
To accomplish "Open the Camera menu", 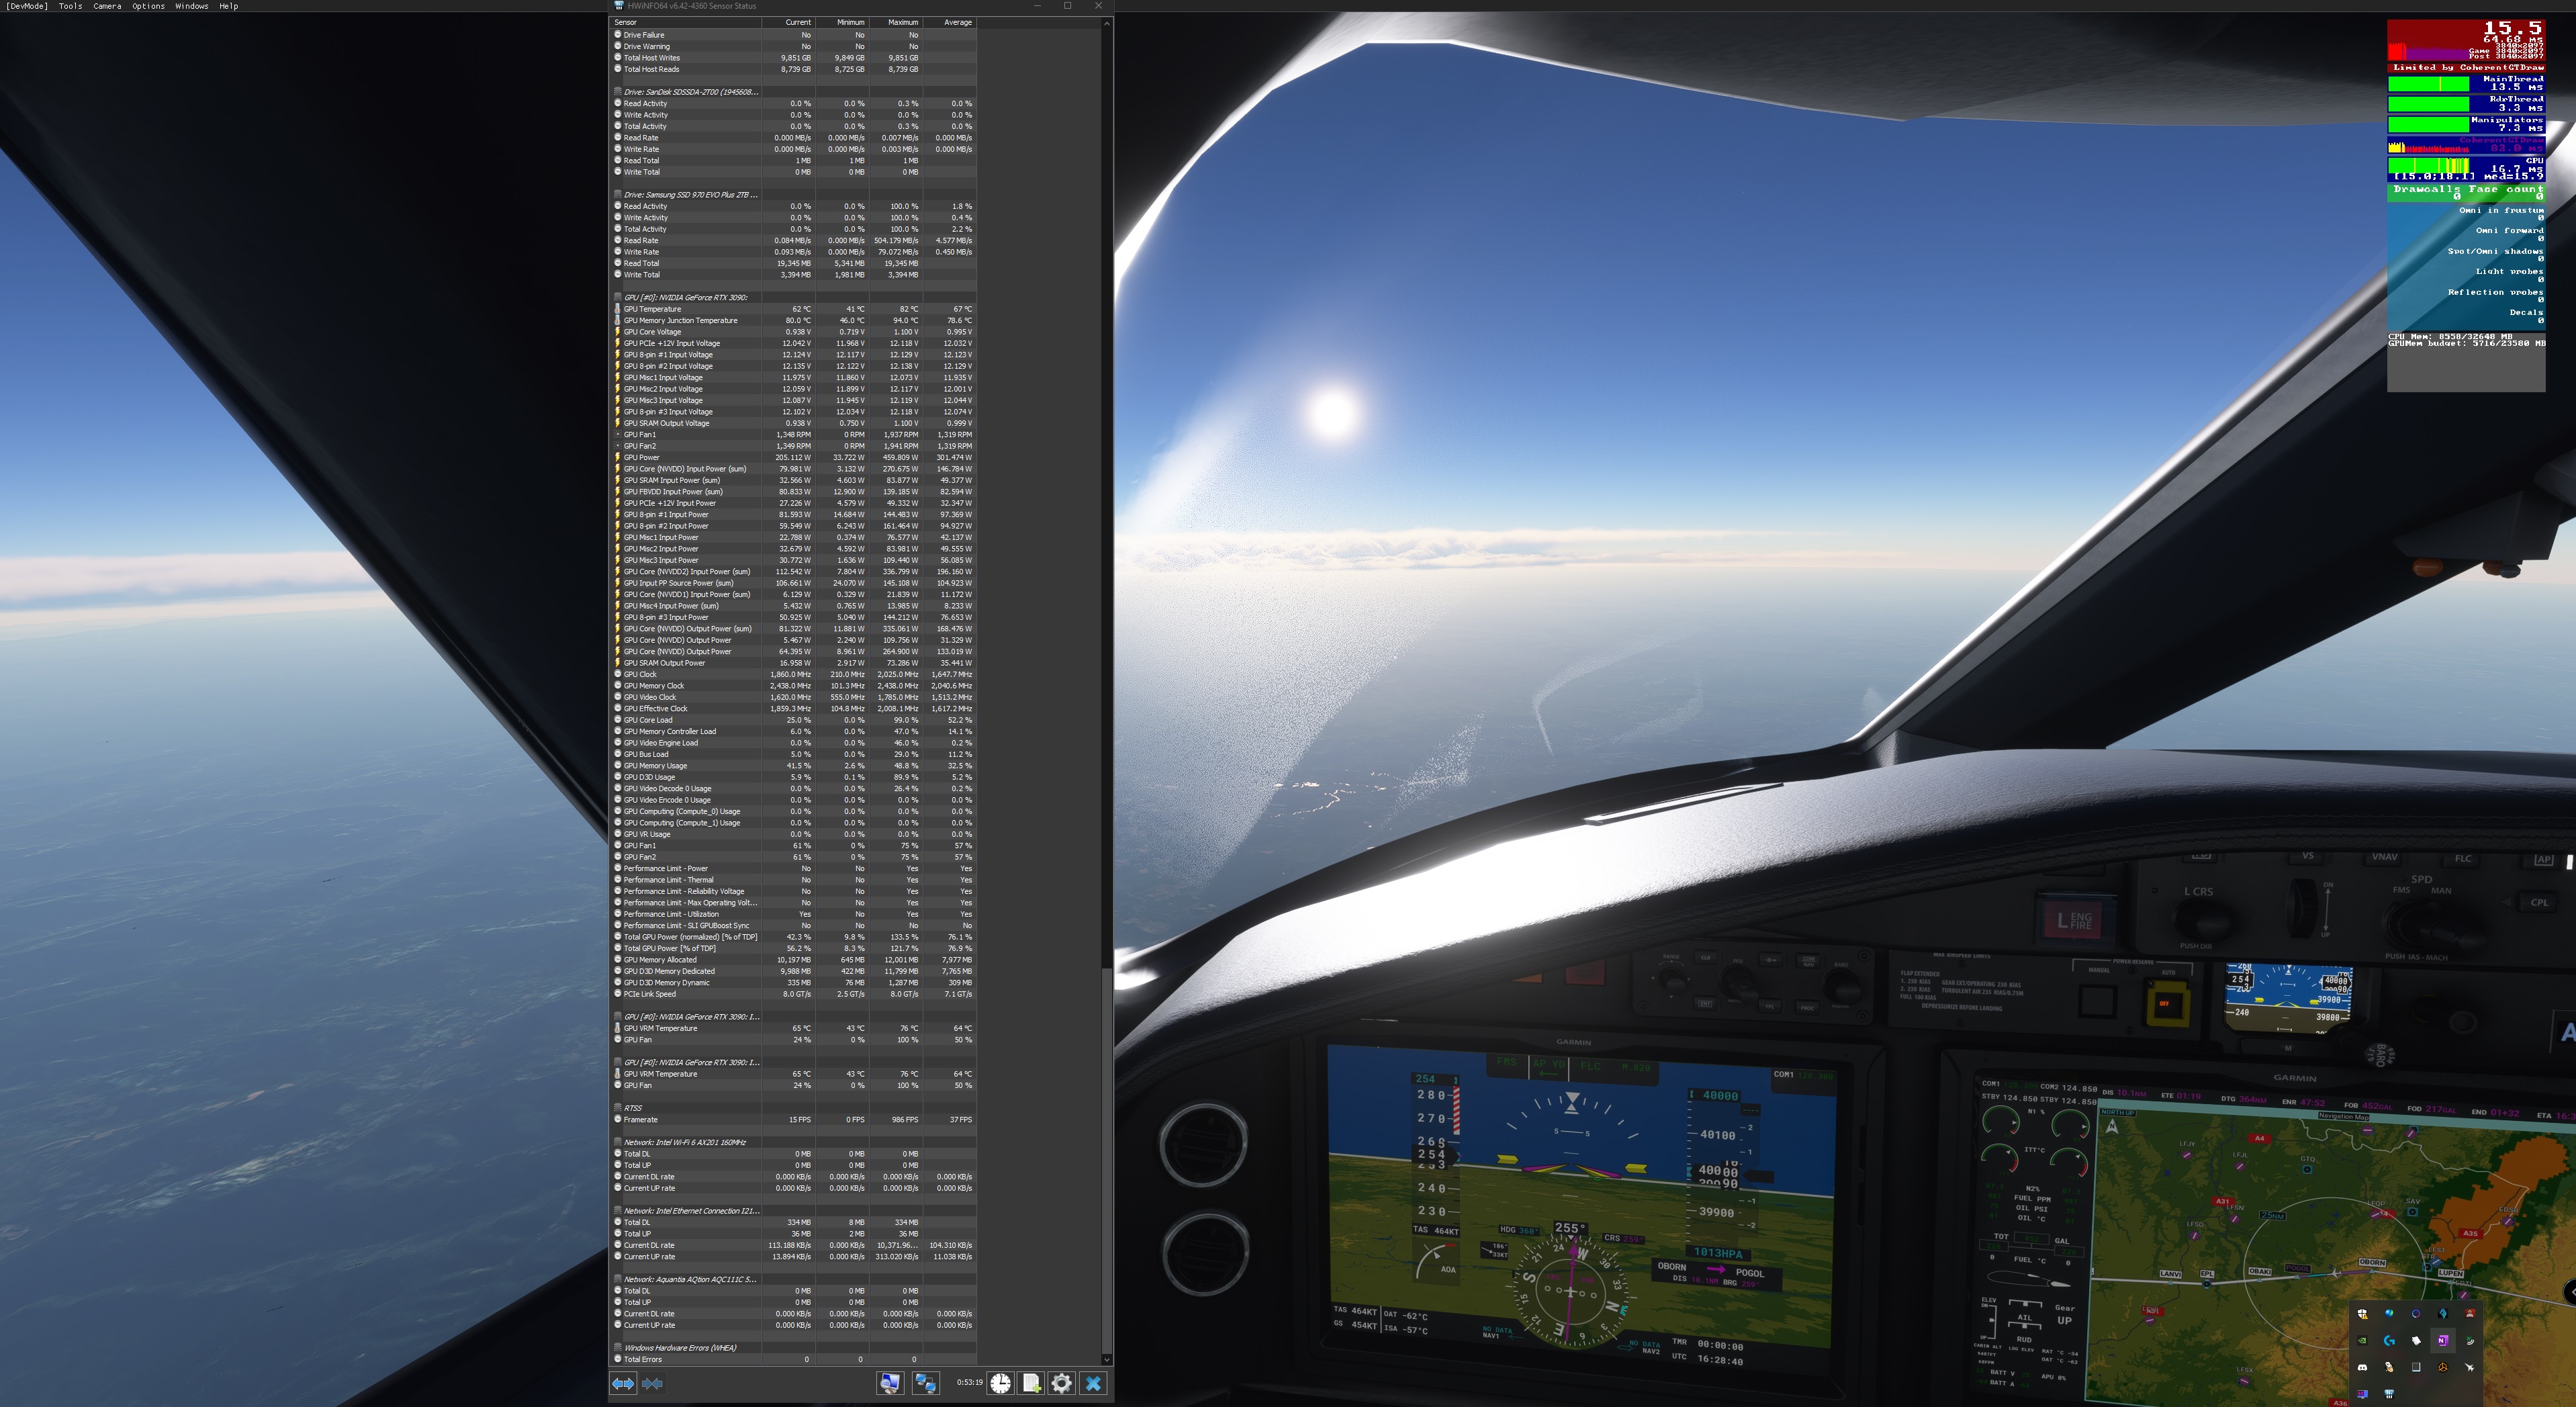I will (107, 6).
